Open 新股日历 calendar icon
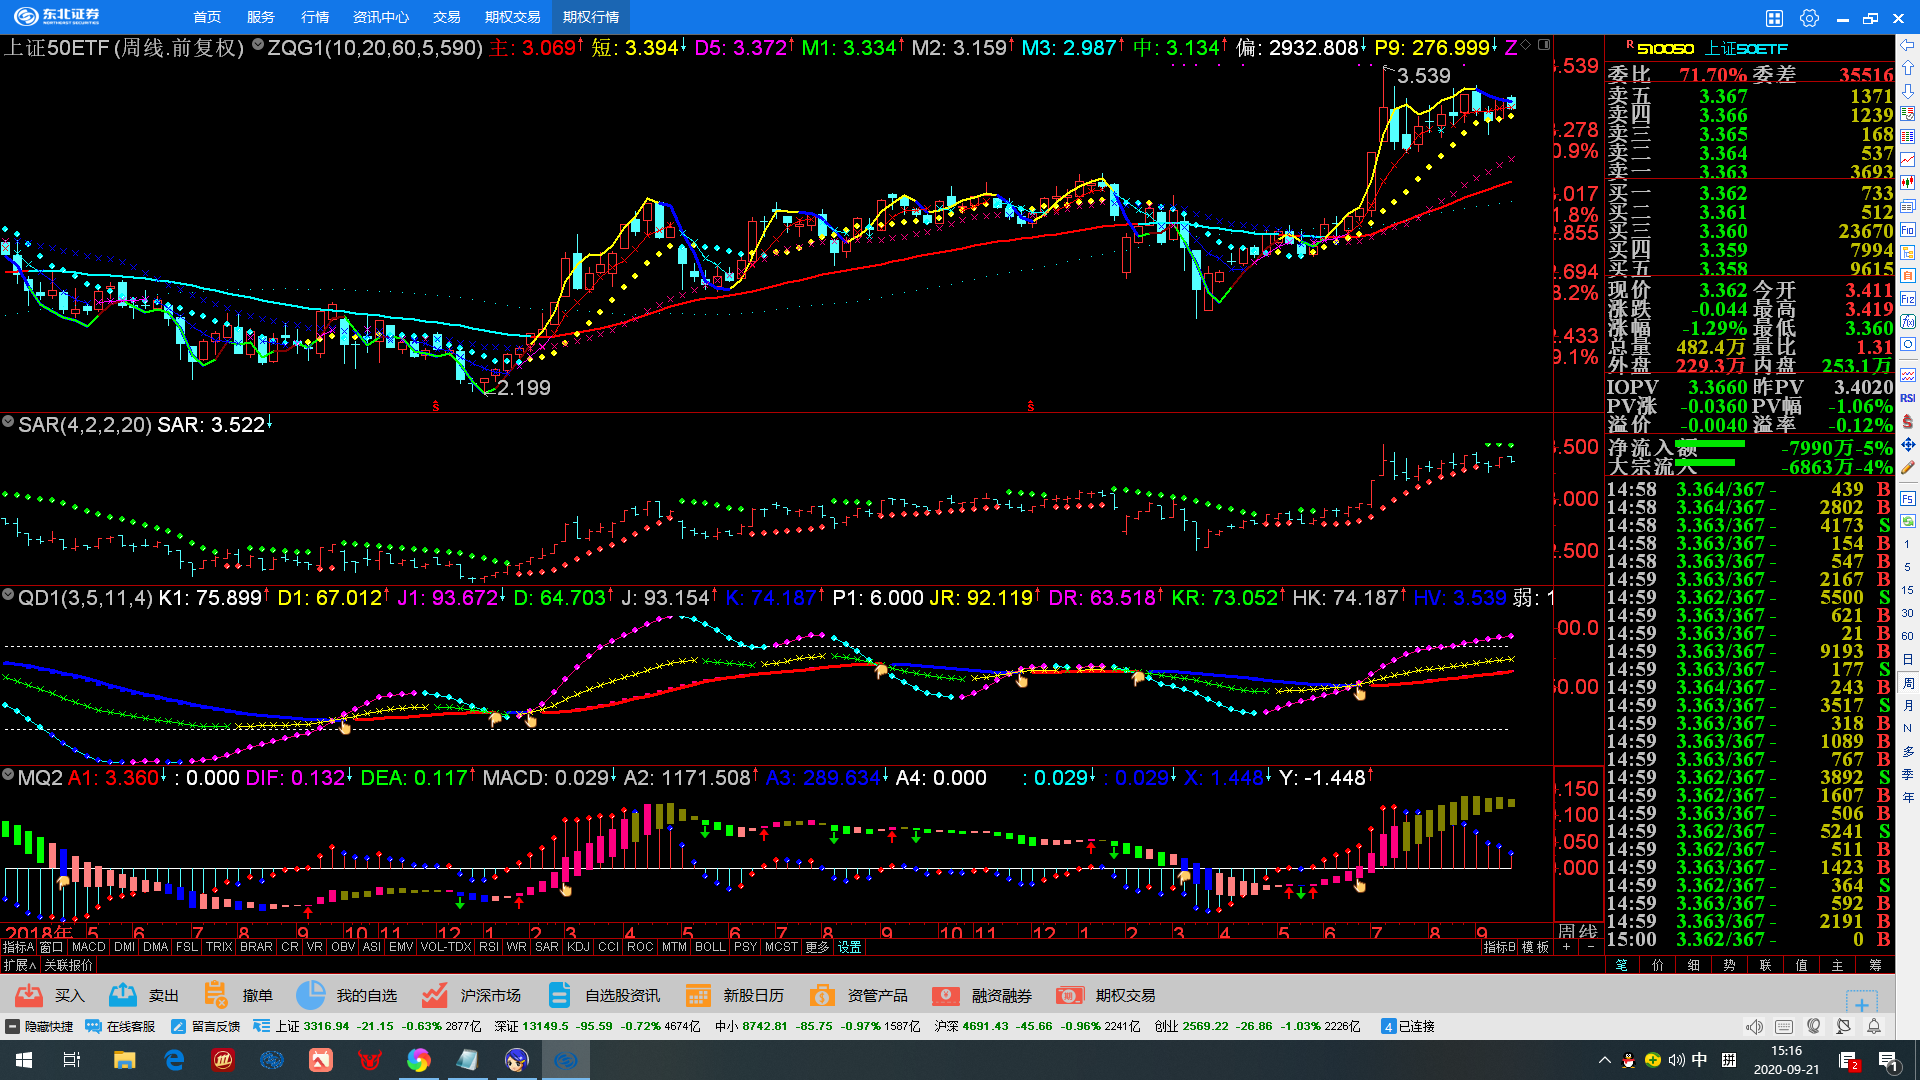This screenshot has height=1080, width=1920. 698,995
